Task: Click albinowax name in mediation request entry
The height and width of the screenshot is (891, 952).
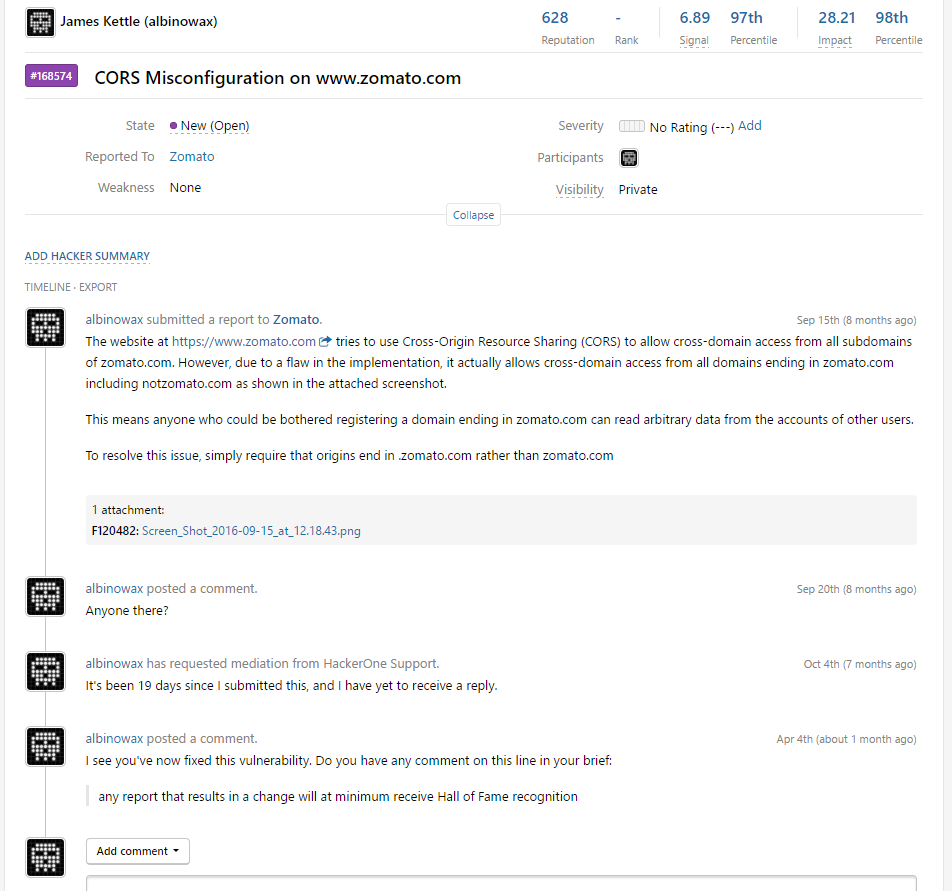Action: (x=114, y=664)
